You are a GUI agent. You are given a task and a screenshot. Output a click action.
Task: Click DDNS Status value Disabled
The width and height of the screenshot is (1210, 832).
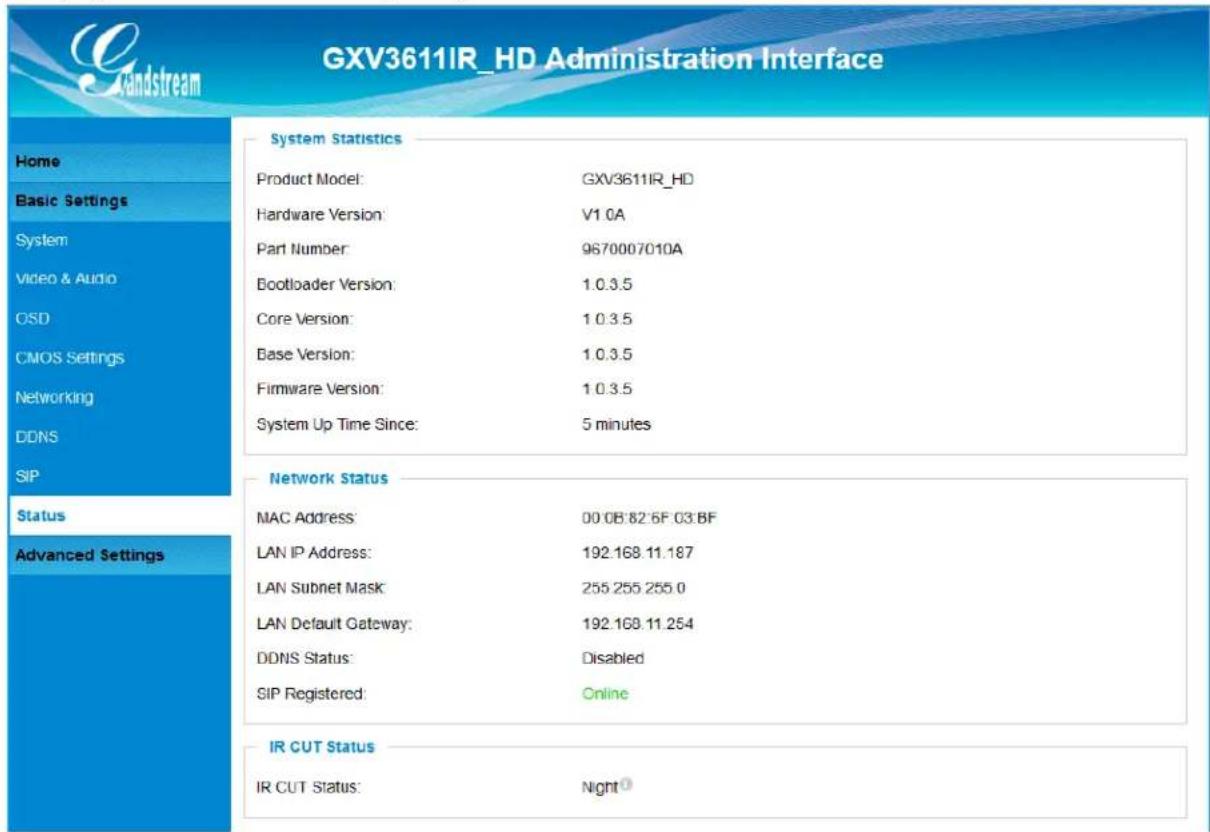613,658
